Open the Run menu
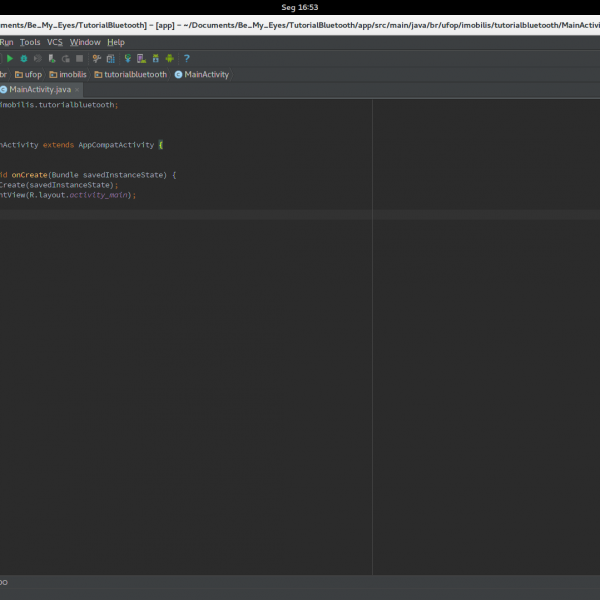Image resolution: width=600 pixels, height=600 pixels. click(x=7, y=42)
